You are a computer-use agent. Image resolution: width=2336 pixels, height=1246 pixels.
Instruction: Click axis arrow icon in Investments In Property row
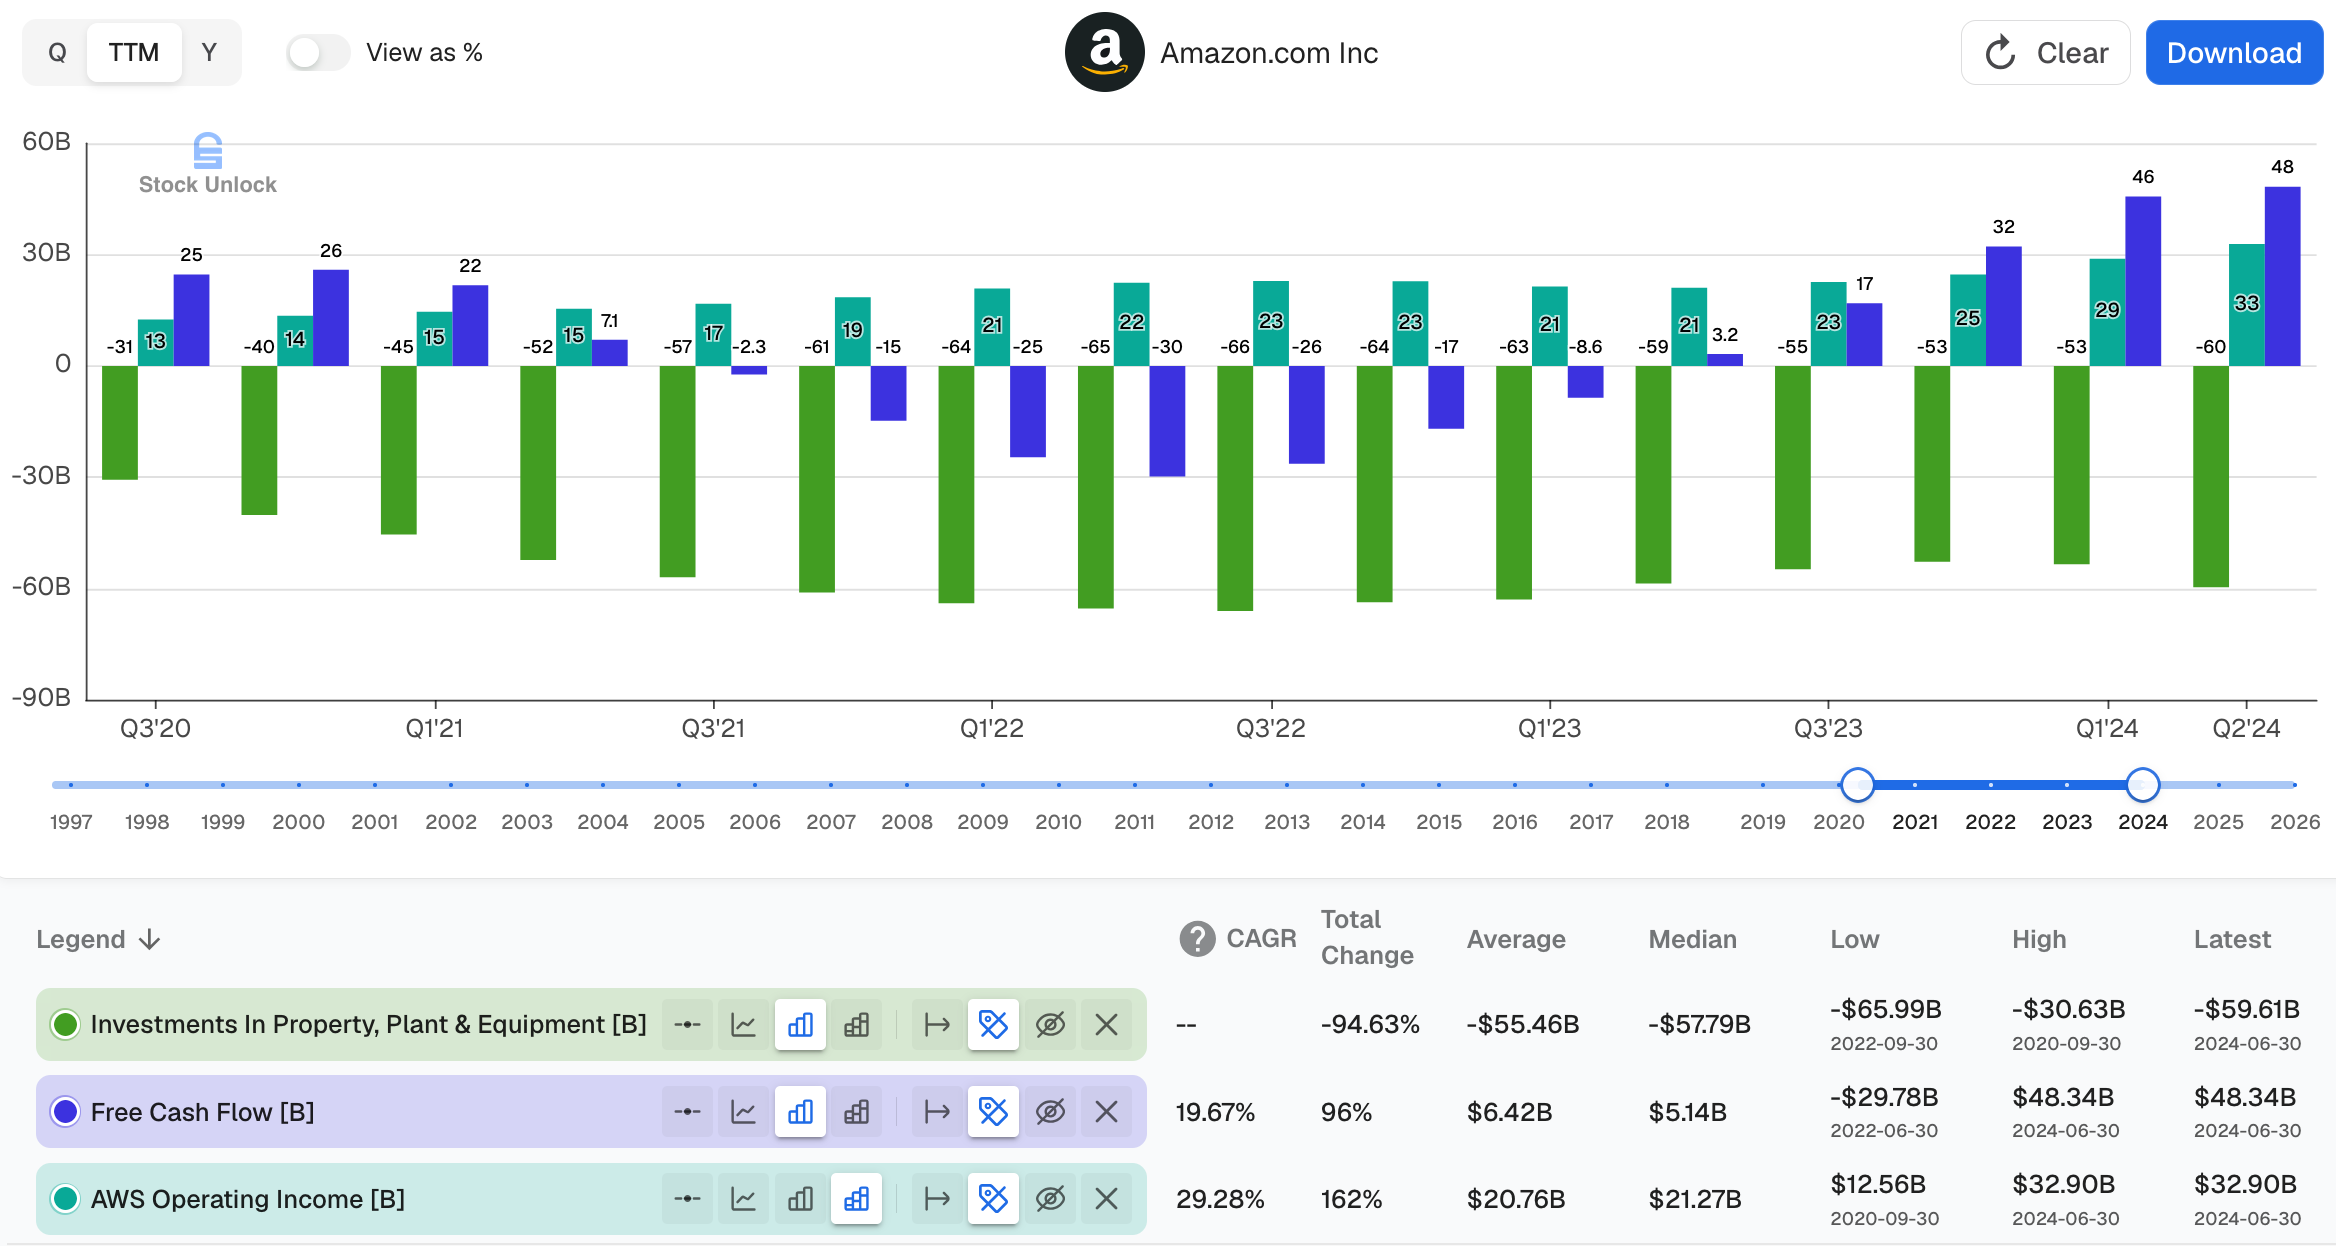(937, 1024)
